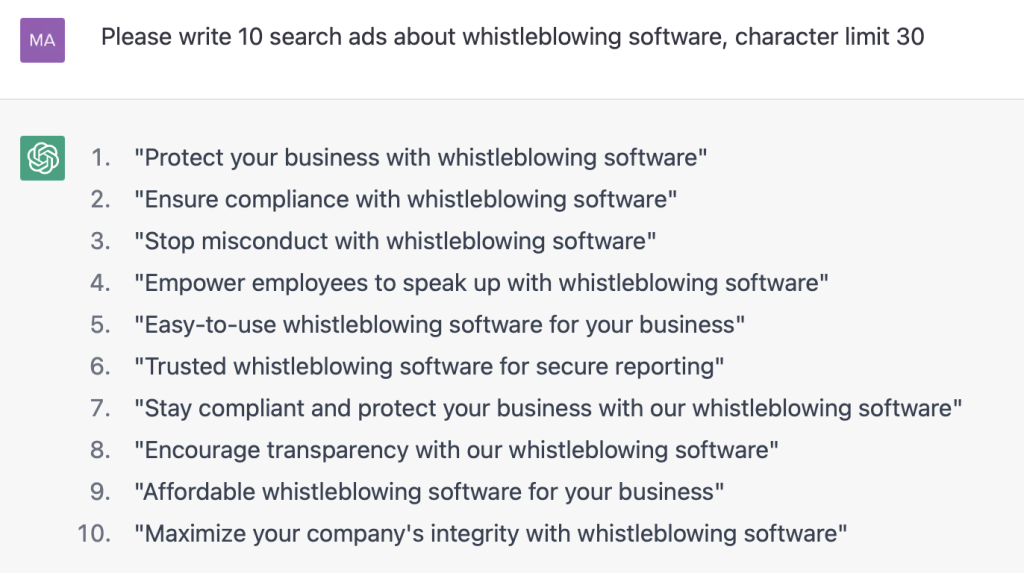Click ad 8 "Encourage transparency" line
The image size is (1024, 573).
tap(456, 451)
